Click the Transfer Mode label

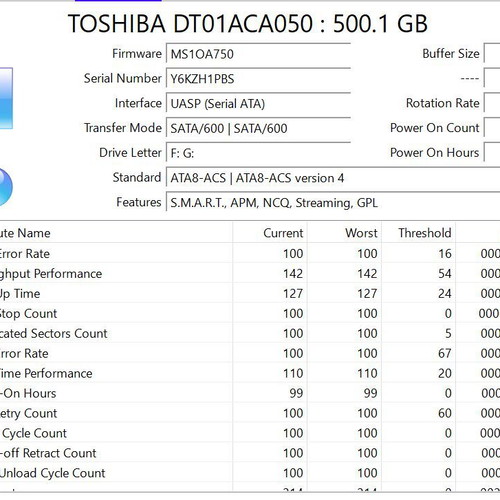click(x=123, y=128)
